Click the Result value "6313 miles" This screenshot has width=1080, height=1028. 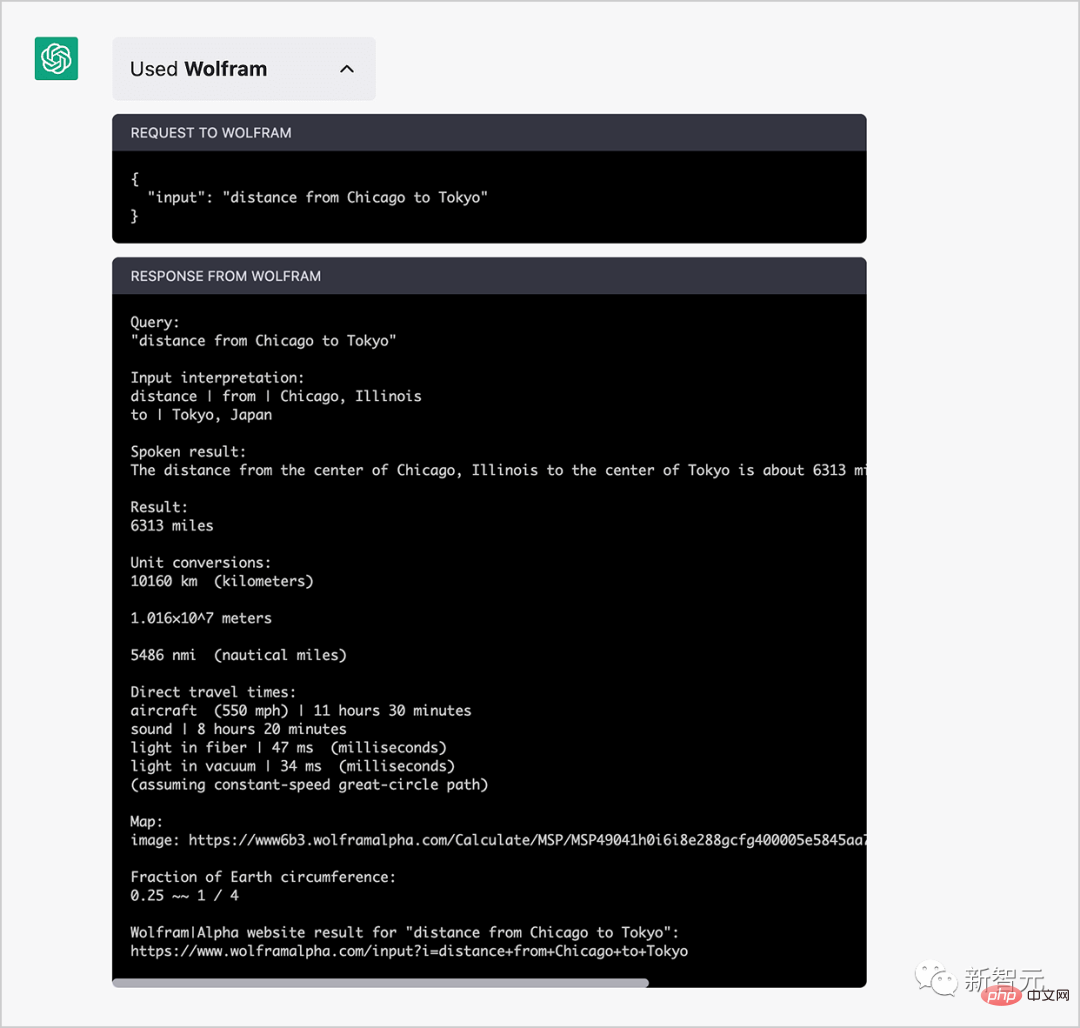172,526
